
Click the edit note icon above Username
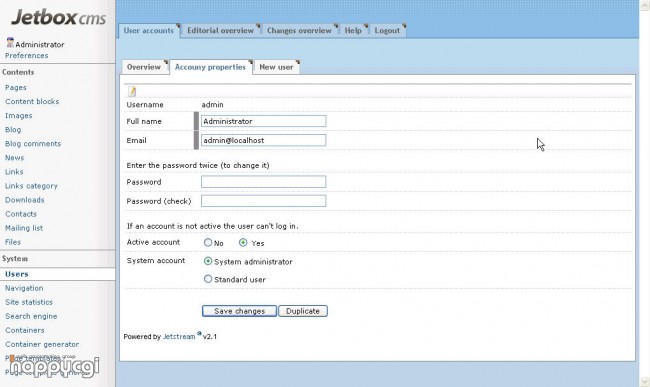coord(132,91)
